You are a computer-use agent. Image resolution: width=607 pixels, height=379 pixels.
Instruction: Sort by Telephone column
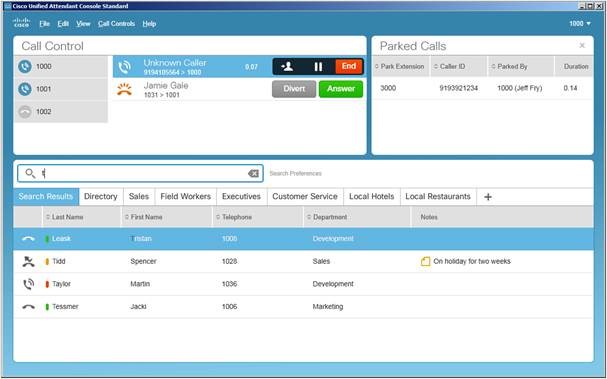click(257, 217)
